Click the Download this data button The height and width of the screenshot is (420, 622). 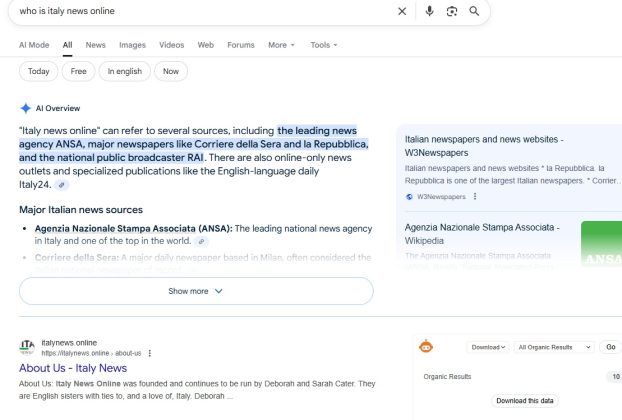[524, 400]
